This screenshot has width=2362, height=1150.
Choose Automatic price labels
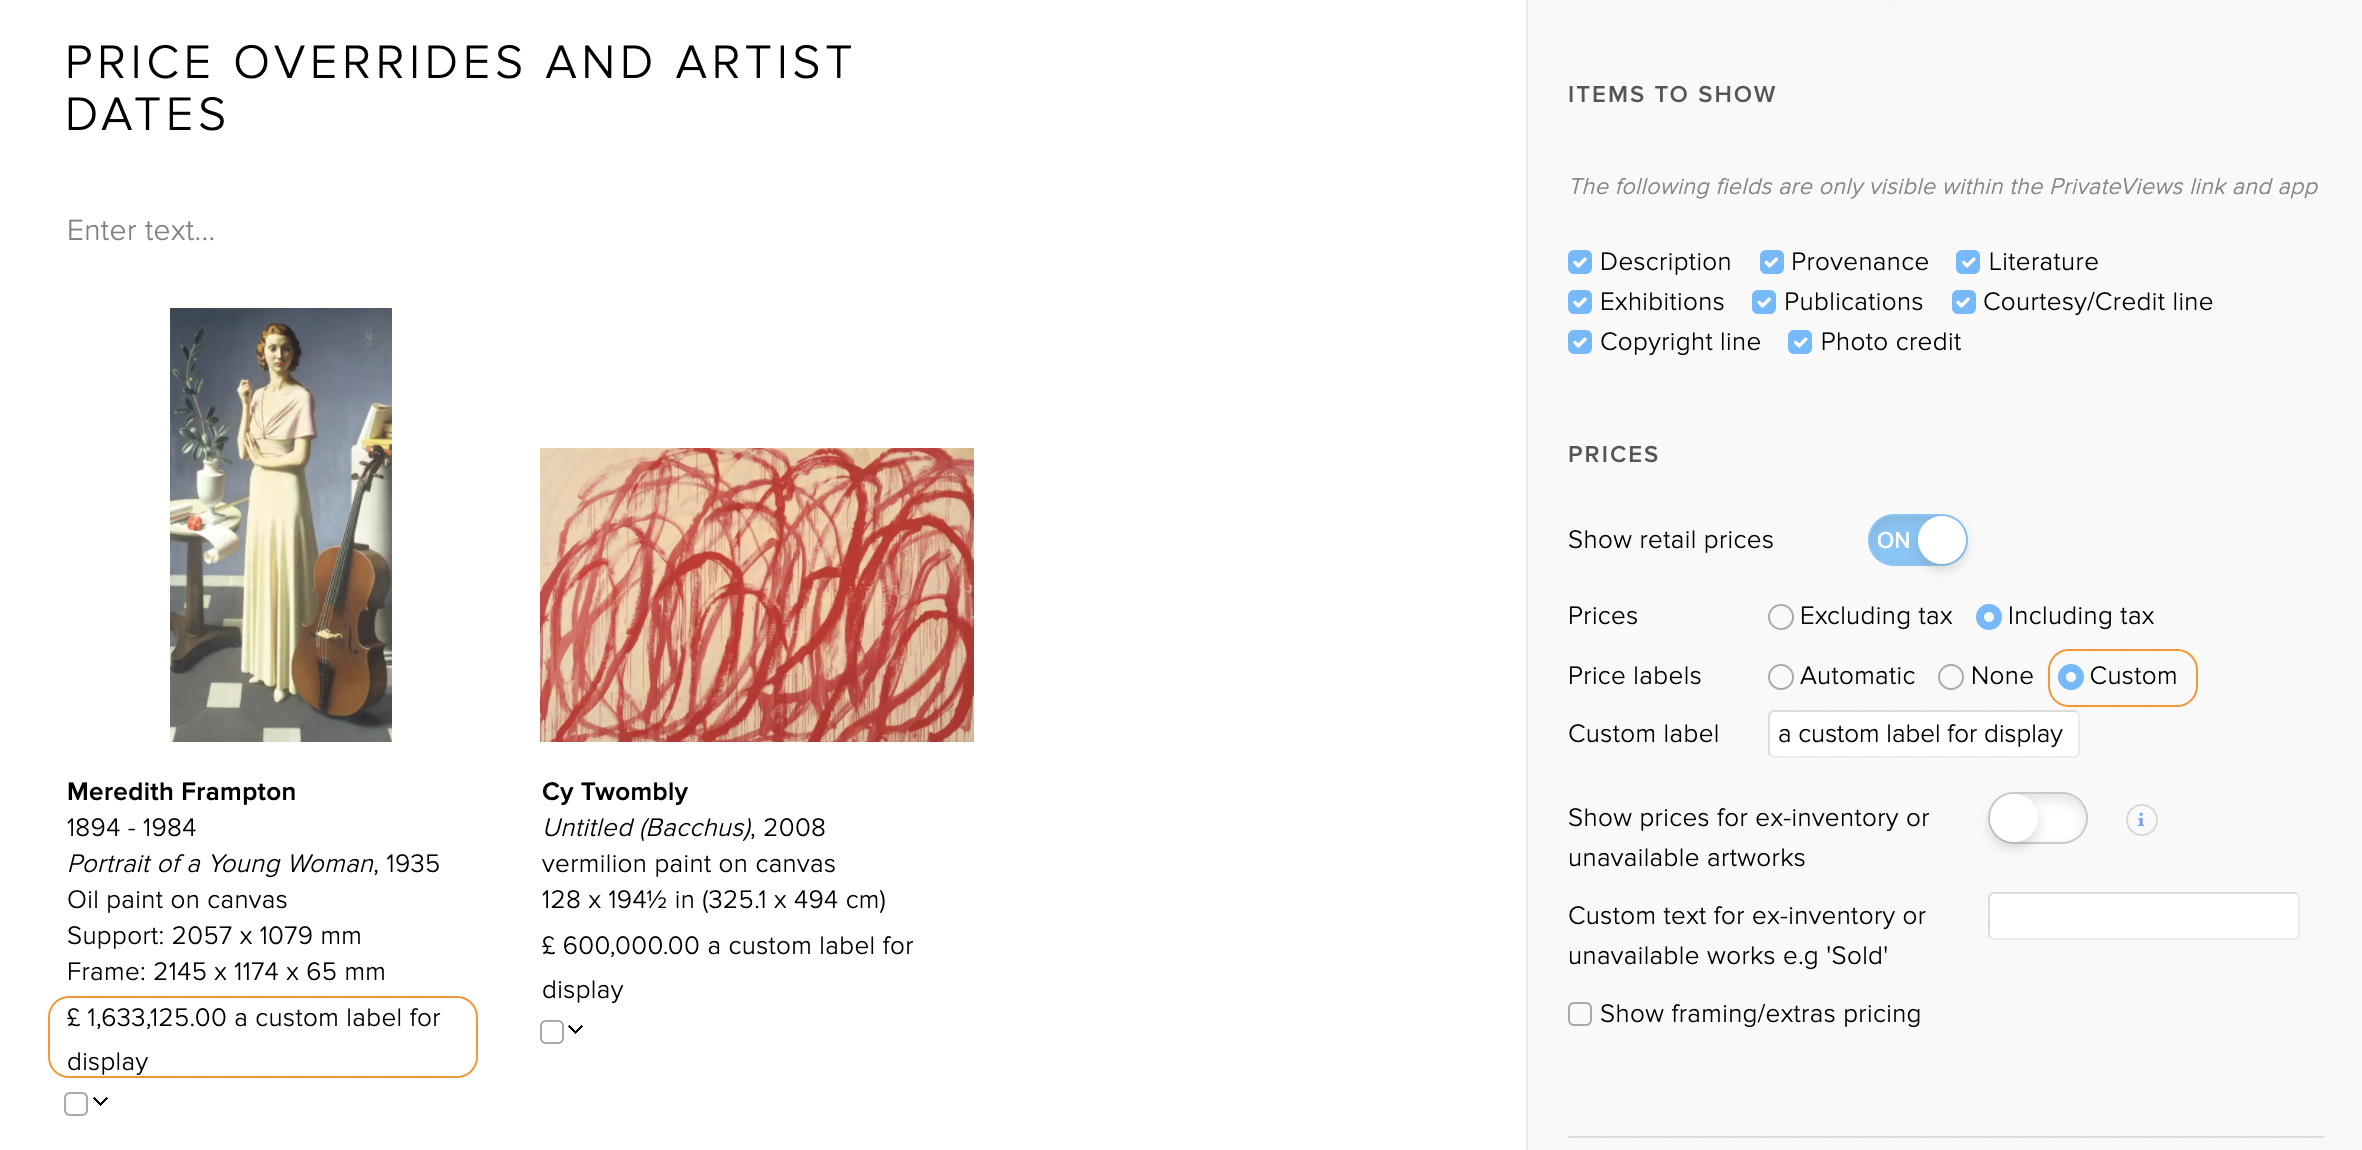(1780, 677)
